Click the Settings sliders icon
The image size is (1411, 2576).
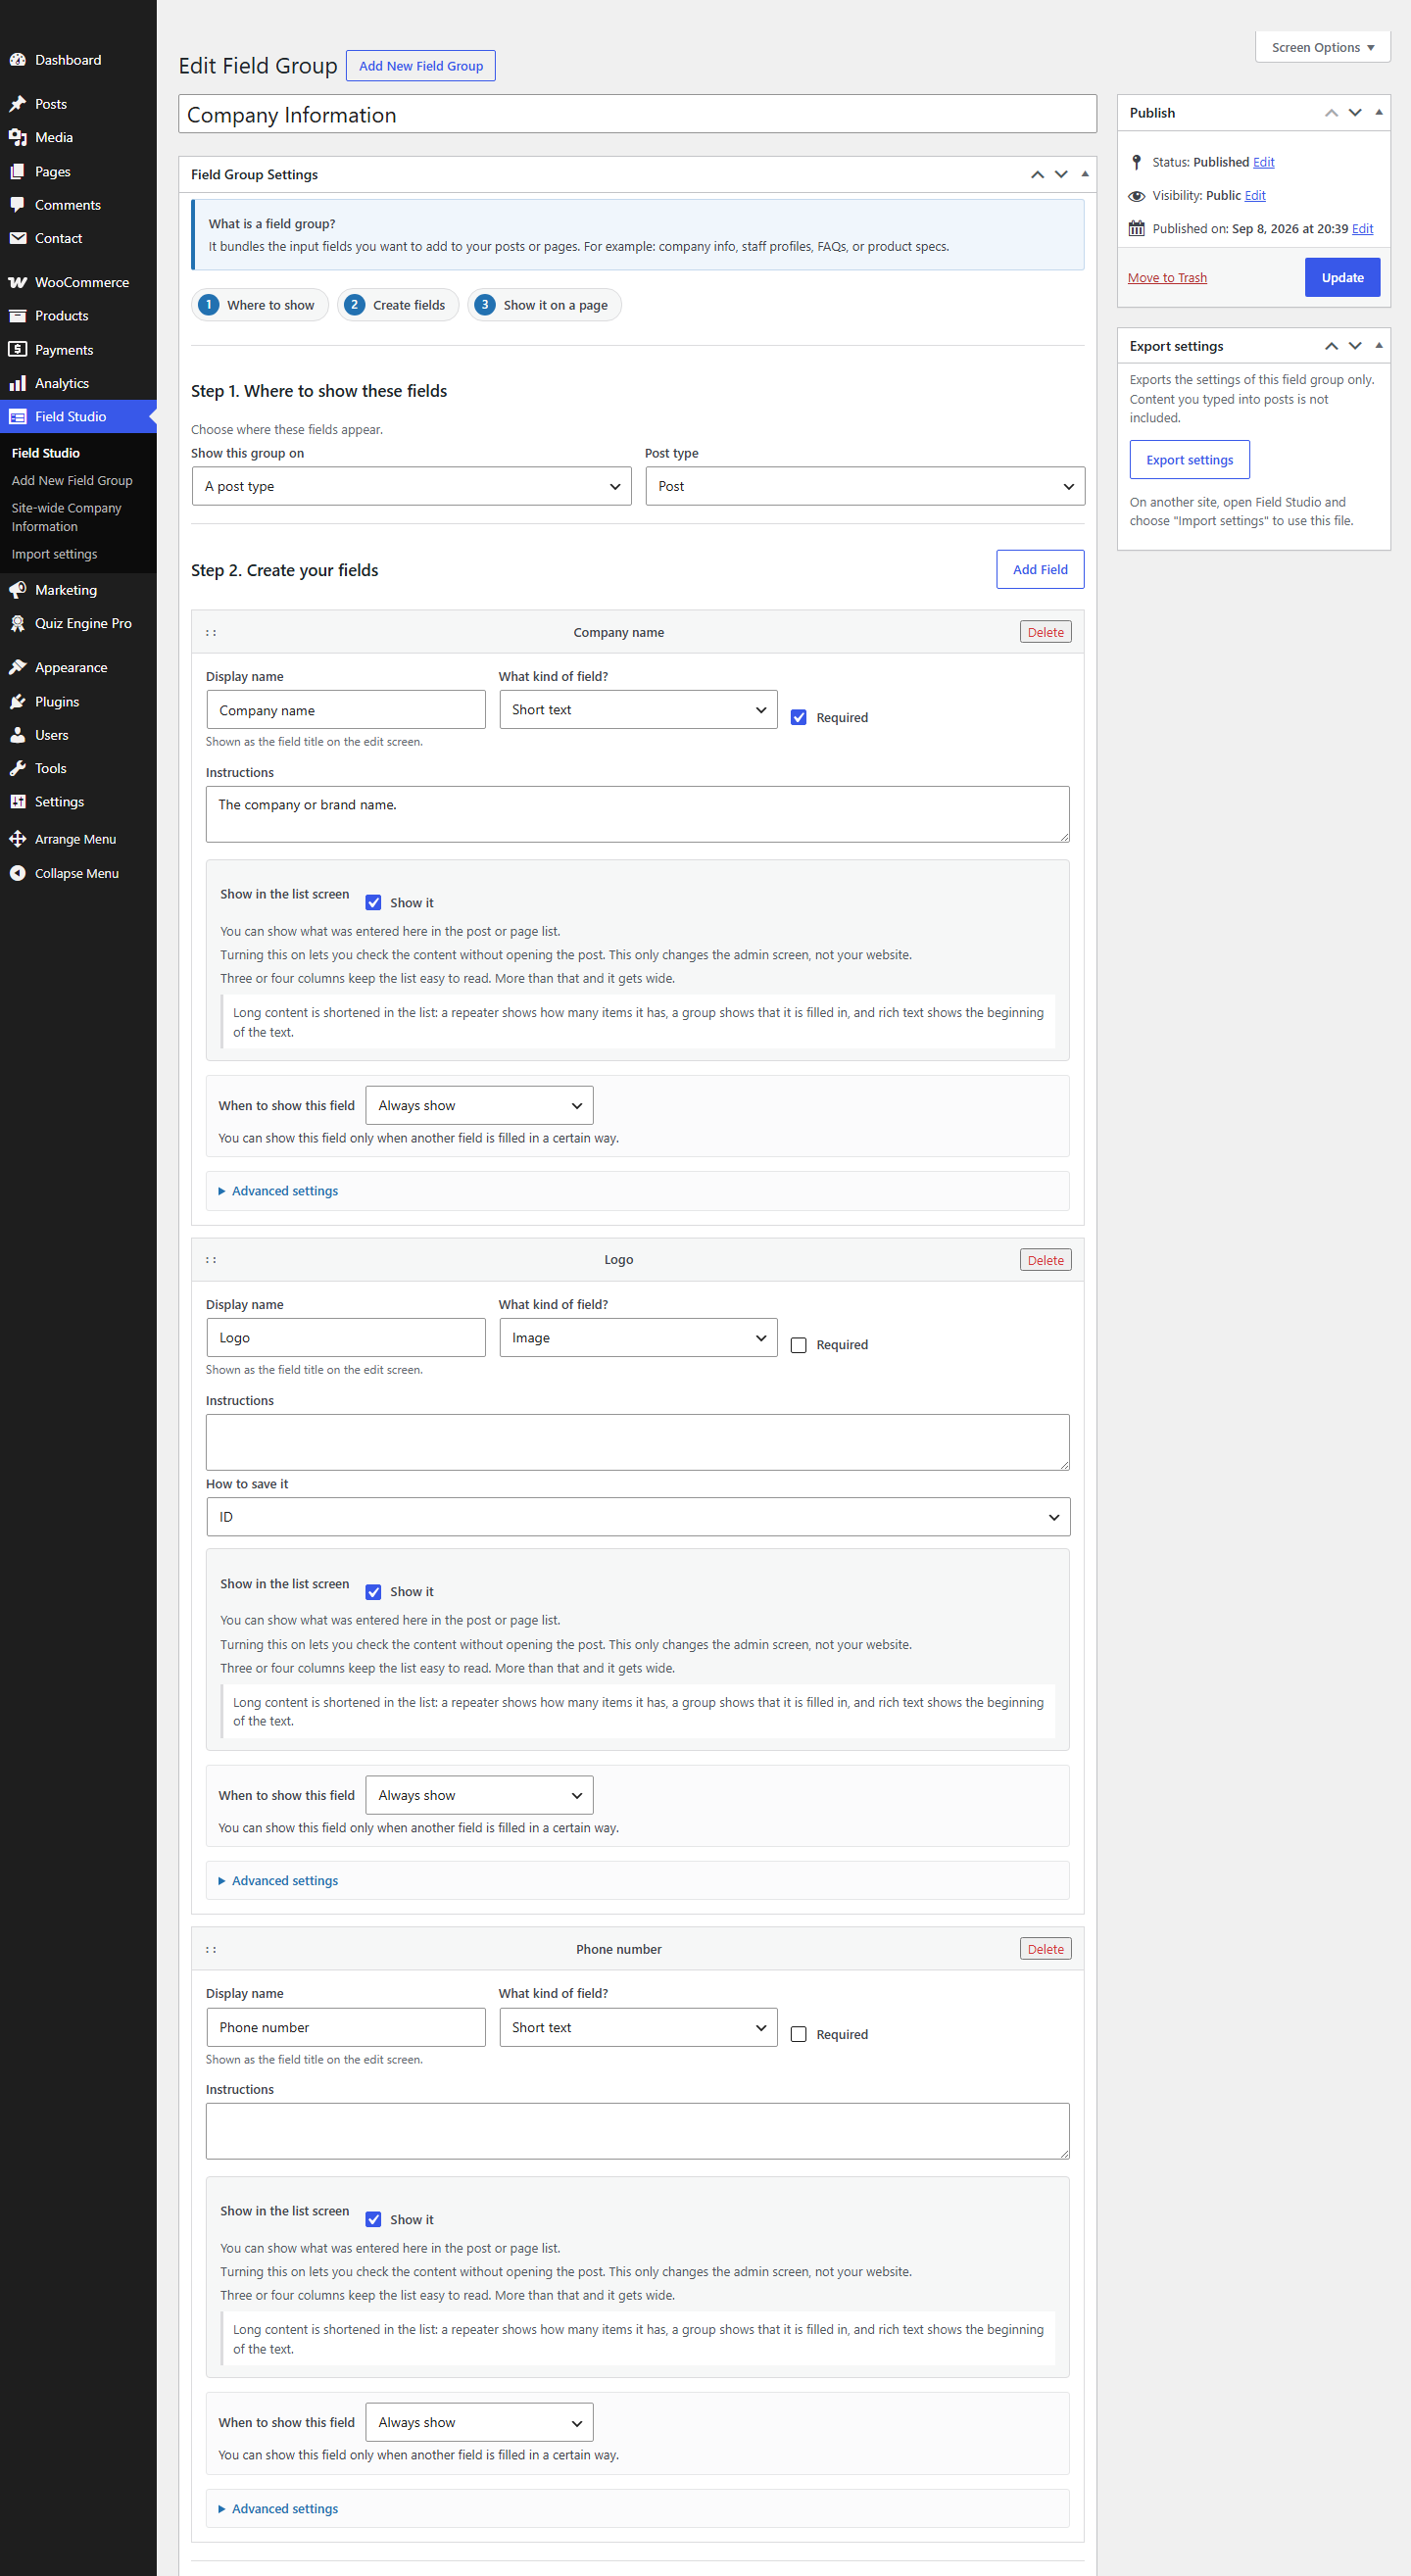coord(18,802)
